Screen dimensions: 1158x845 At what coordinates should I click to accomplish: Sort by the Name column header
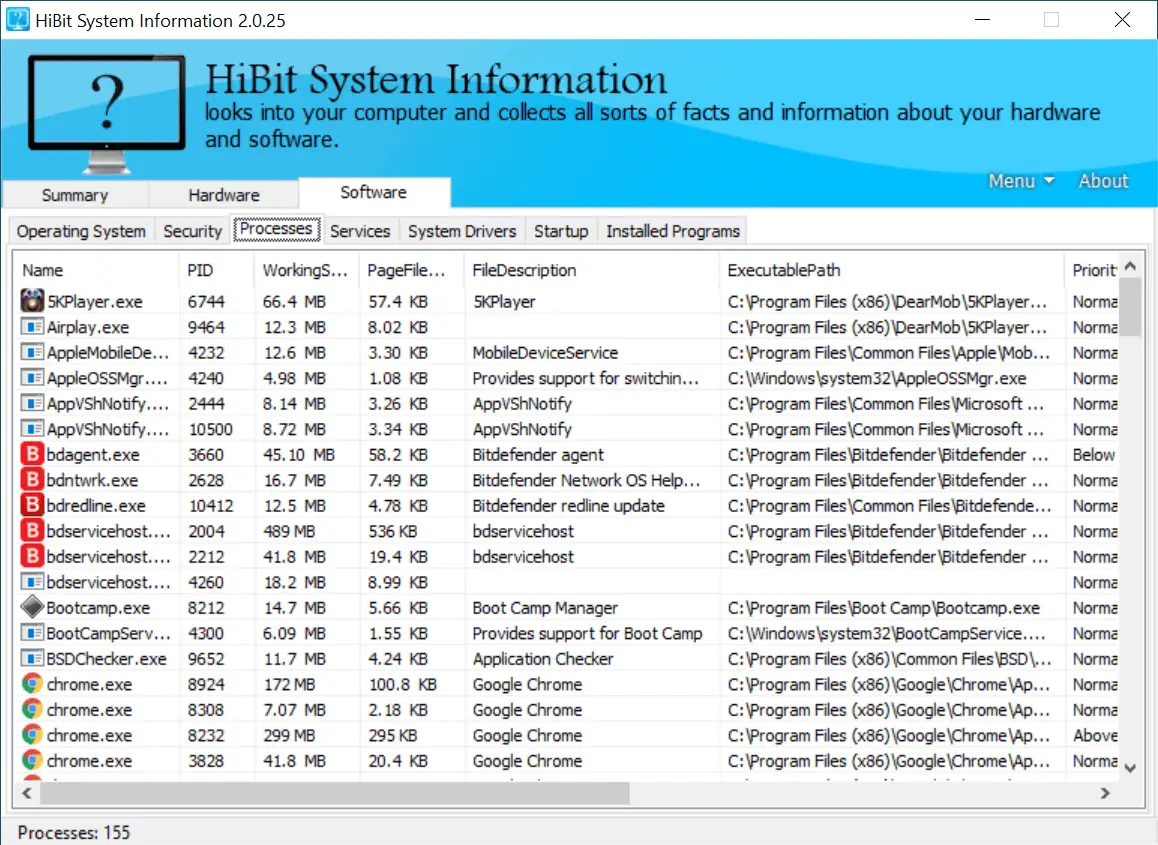(96, 270)
